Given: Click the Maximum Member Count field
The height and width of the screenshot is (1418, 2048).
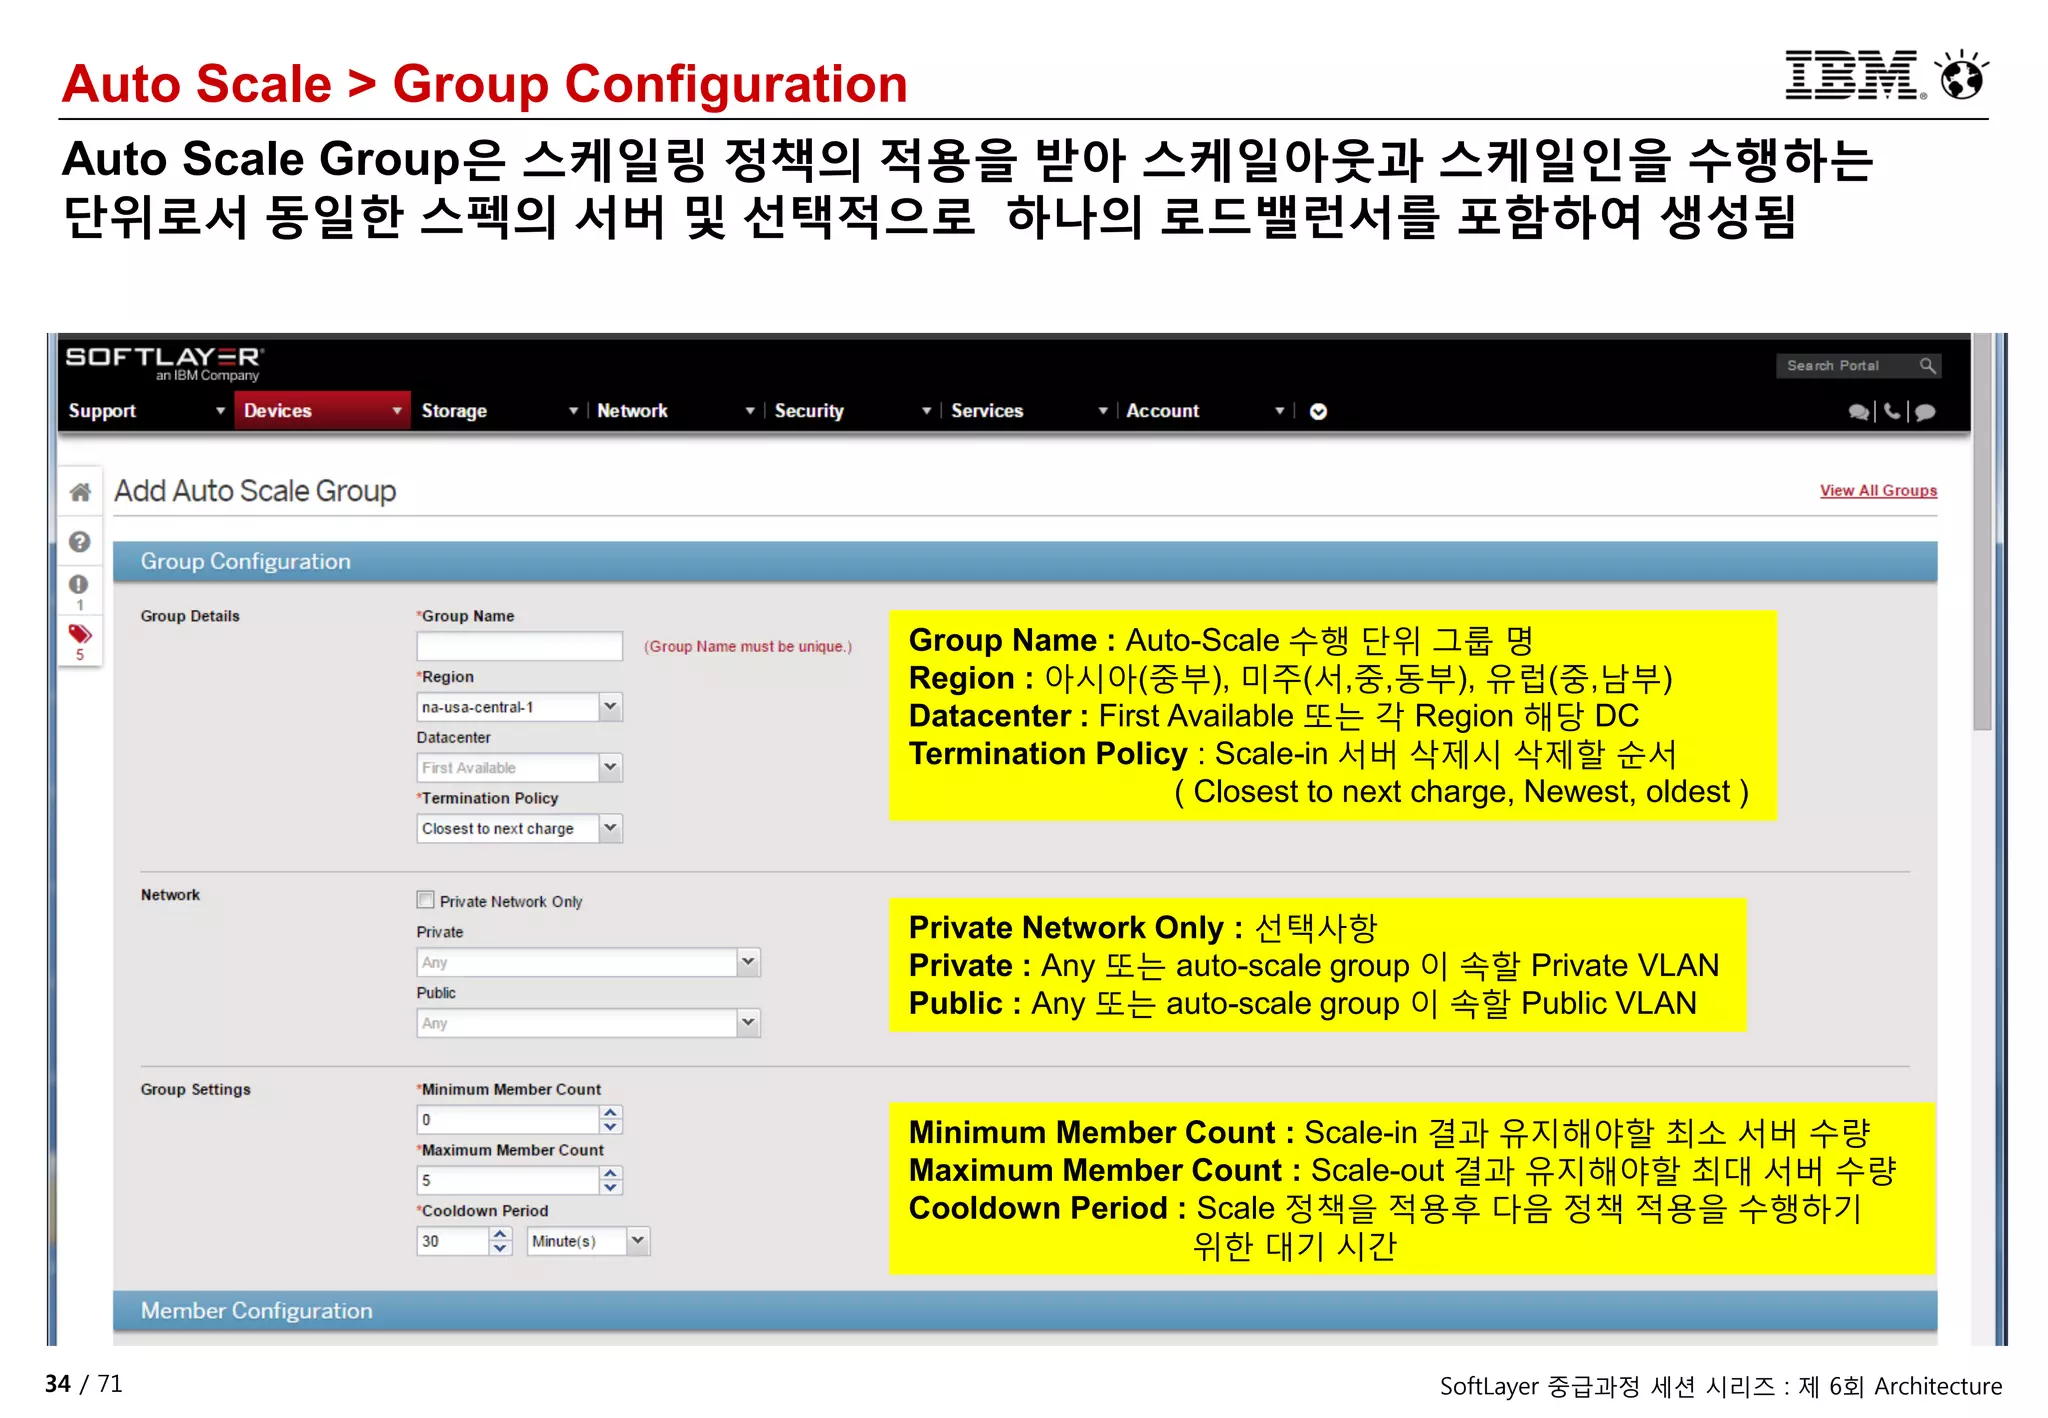Looking at the screenshot, I should pyautogui.click(x=508, y=1181).
